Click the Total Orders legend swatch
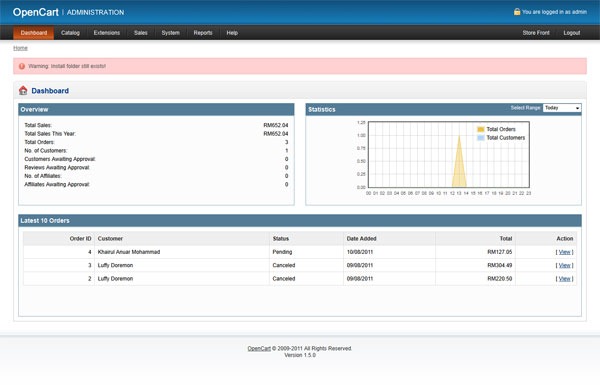The height and width of the screenshot is (385, 600). [x=481, y=129]
